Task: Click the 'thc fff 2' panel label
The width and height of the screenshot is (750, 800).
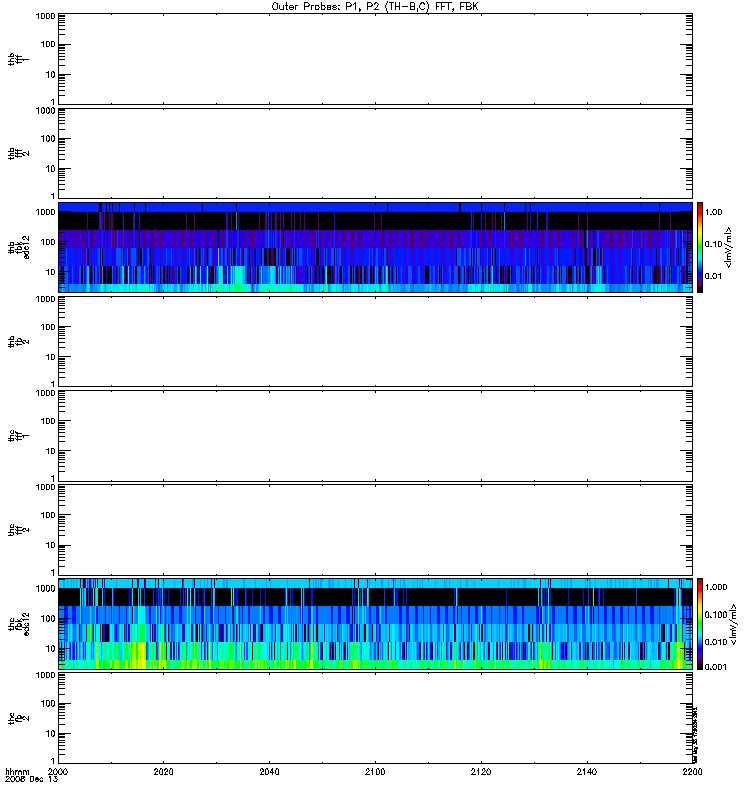Action: (x=19, y=530)
